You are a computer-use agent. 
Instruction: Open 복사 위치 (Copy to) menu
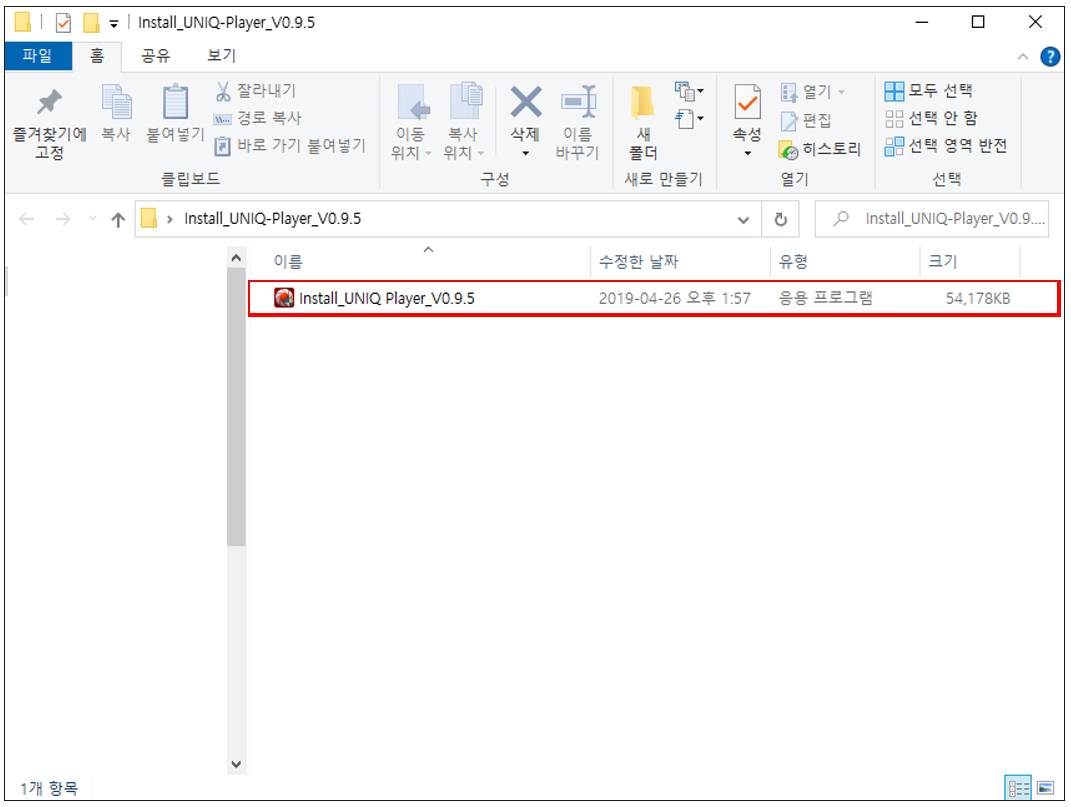point(464,122)
